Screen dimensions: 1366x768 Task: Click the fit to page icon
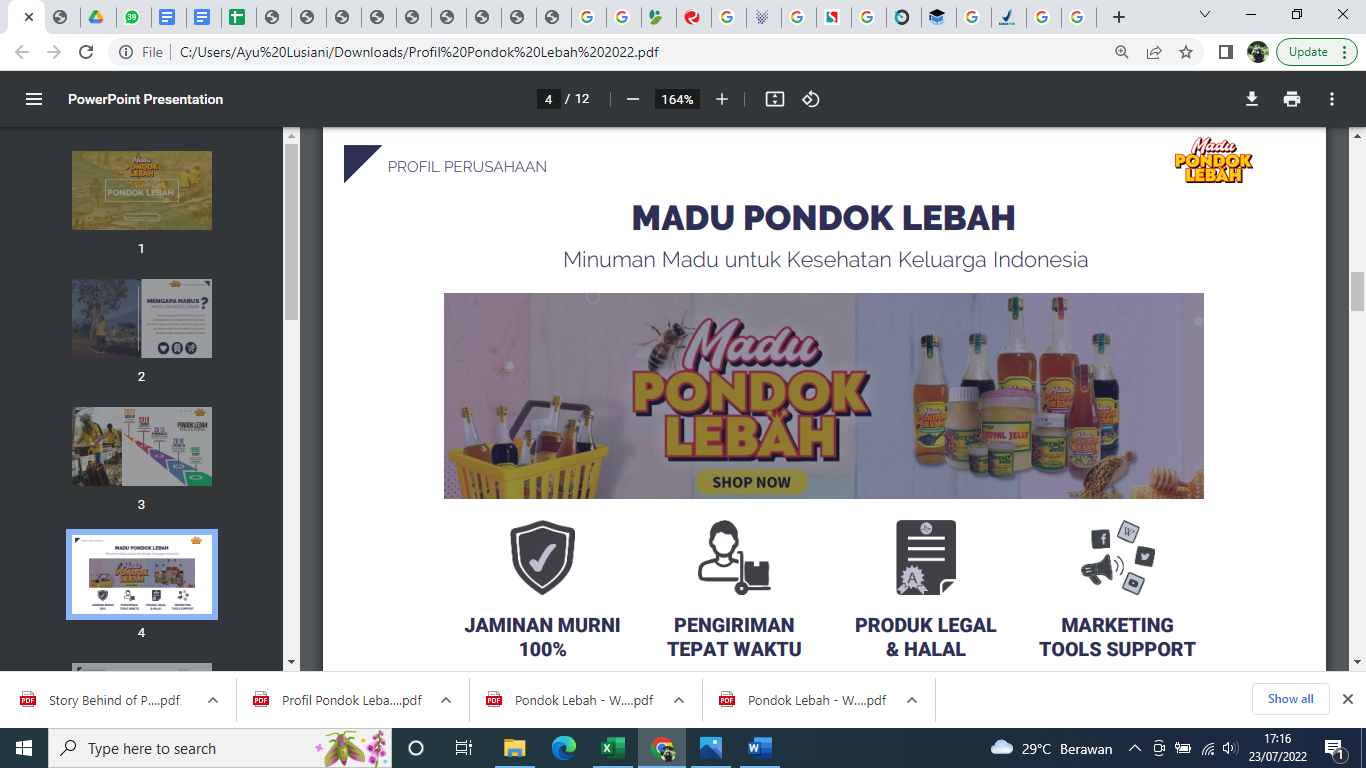click(774, 99)
